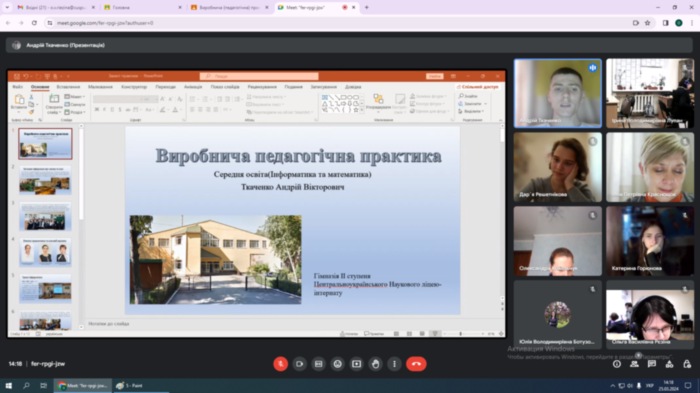Open the Переходи ribbon tab
Viewport: 700px width, 393px height.
pyautogui.click(x=166, y=87)
